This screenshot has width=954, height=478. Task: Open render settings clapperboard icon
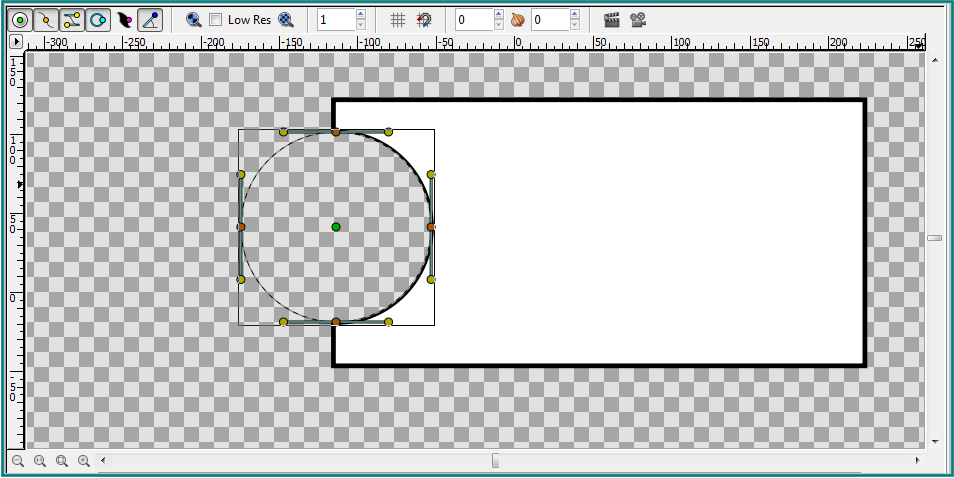pyautogui.click(x=611, y=20)
